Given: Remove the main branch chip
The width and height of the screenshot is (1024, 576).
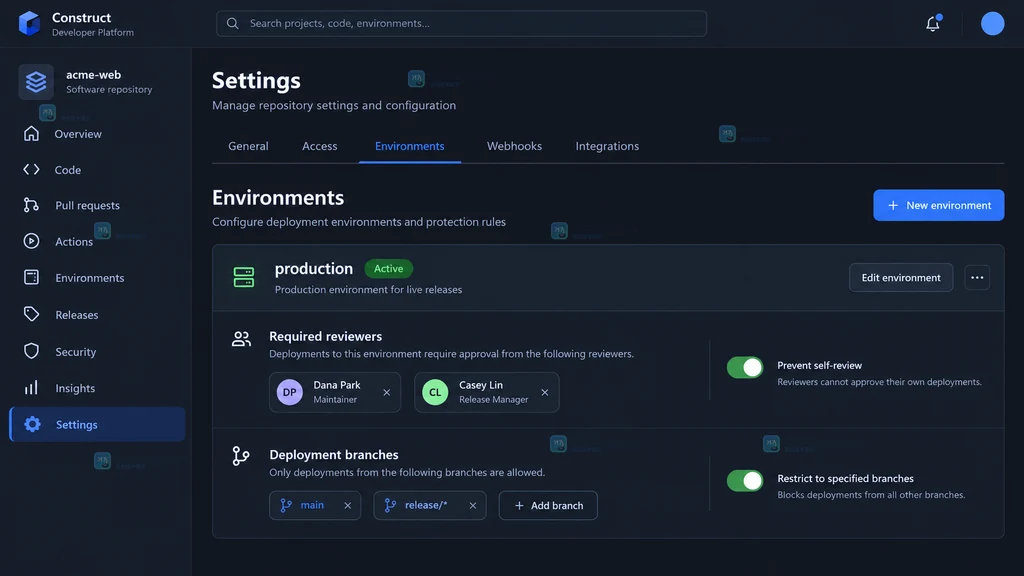Looking at the screenshot, I should coord(347,505).
